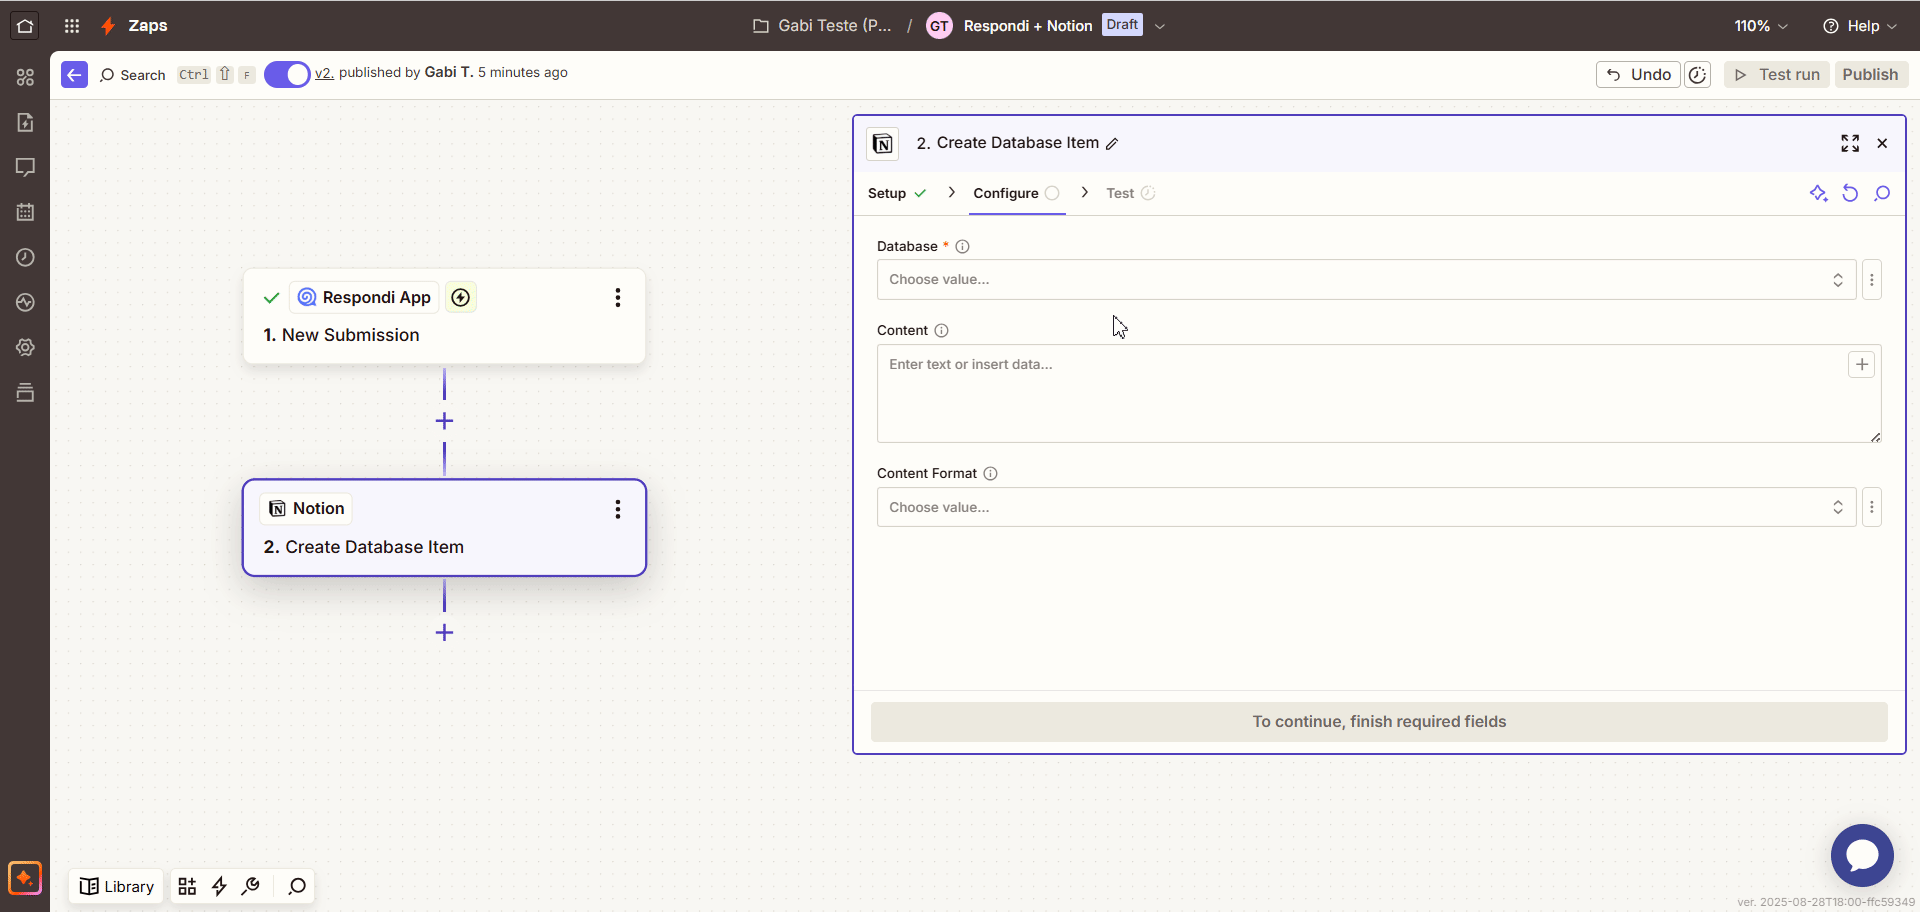Show Content field info icon
The image size is (1920, 912).
[941, 330]
